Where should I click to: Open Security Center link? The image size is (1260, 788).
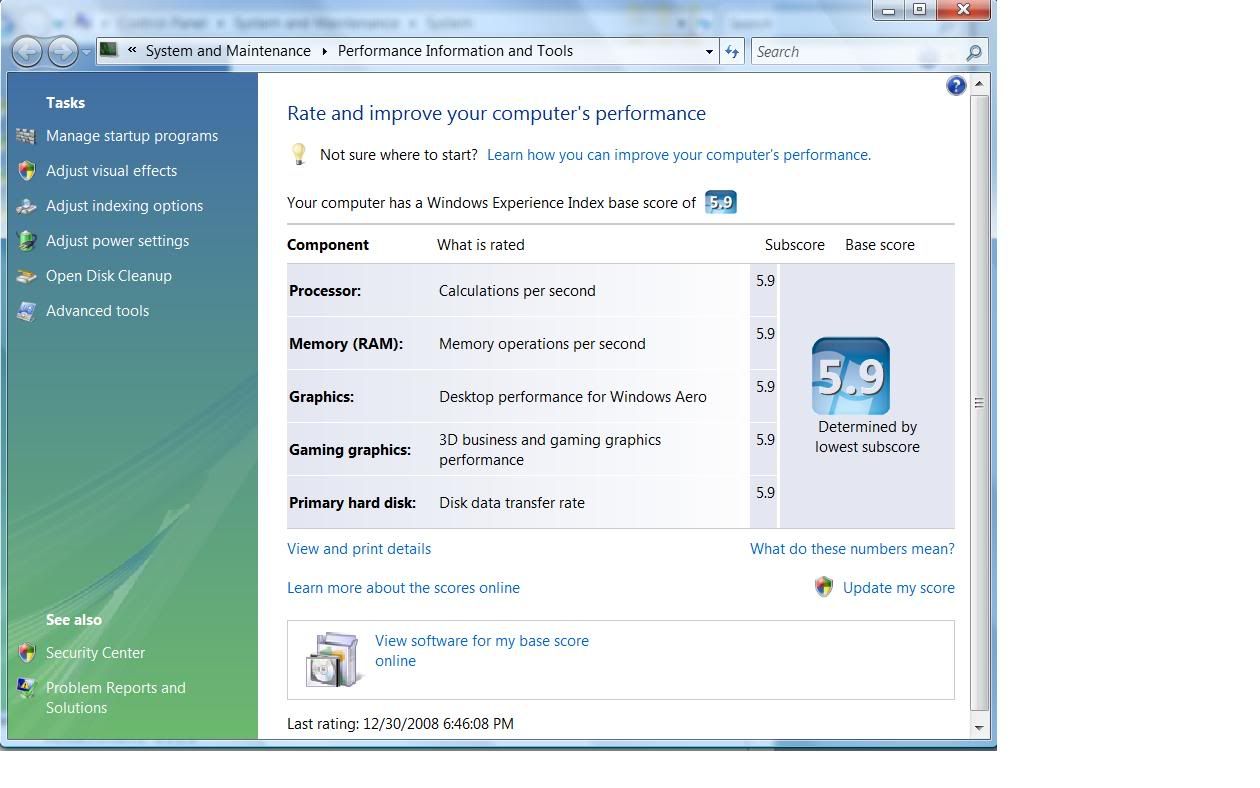click(95, 653)
